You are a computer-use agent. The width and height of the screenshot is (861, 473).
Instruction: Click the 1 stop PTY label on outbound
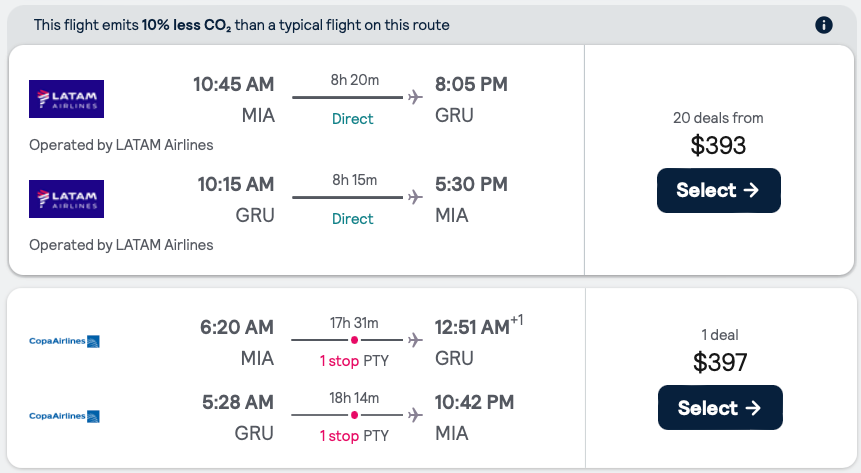click(353, 360)
